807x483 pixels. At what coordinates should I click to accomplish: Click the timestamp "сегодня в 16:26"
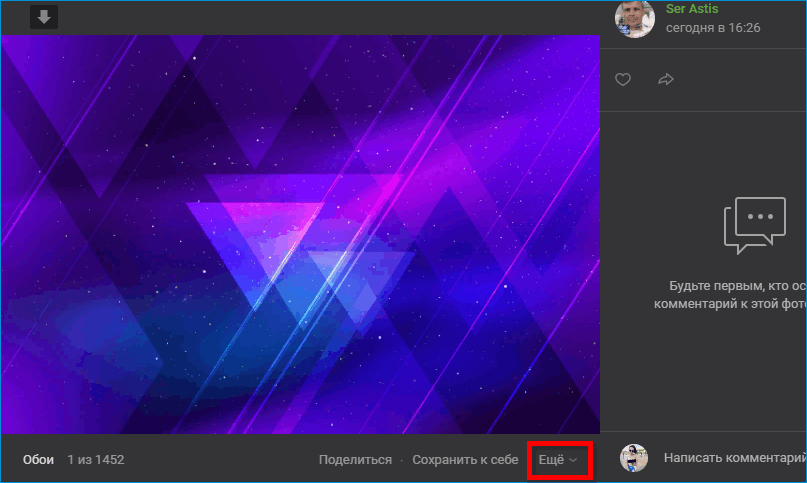713,28
